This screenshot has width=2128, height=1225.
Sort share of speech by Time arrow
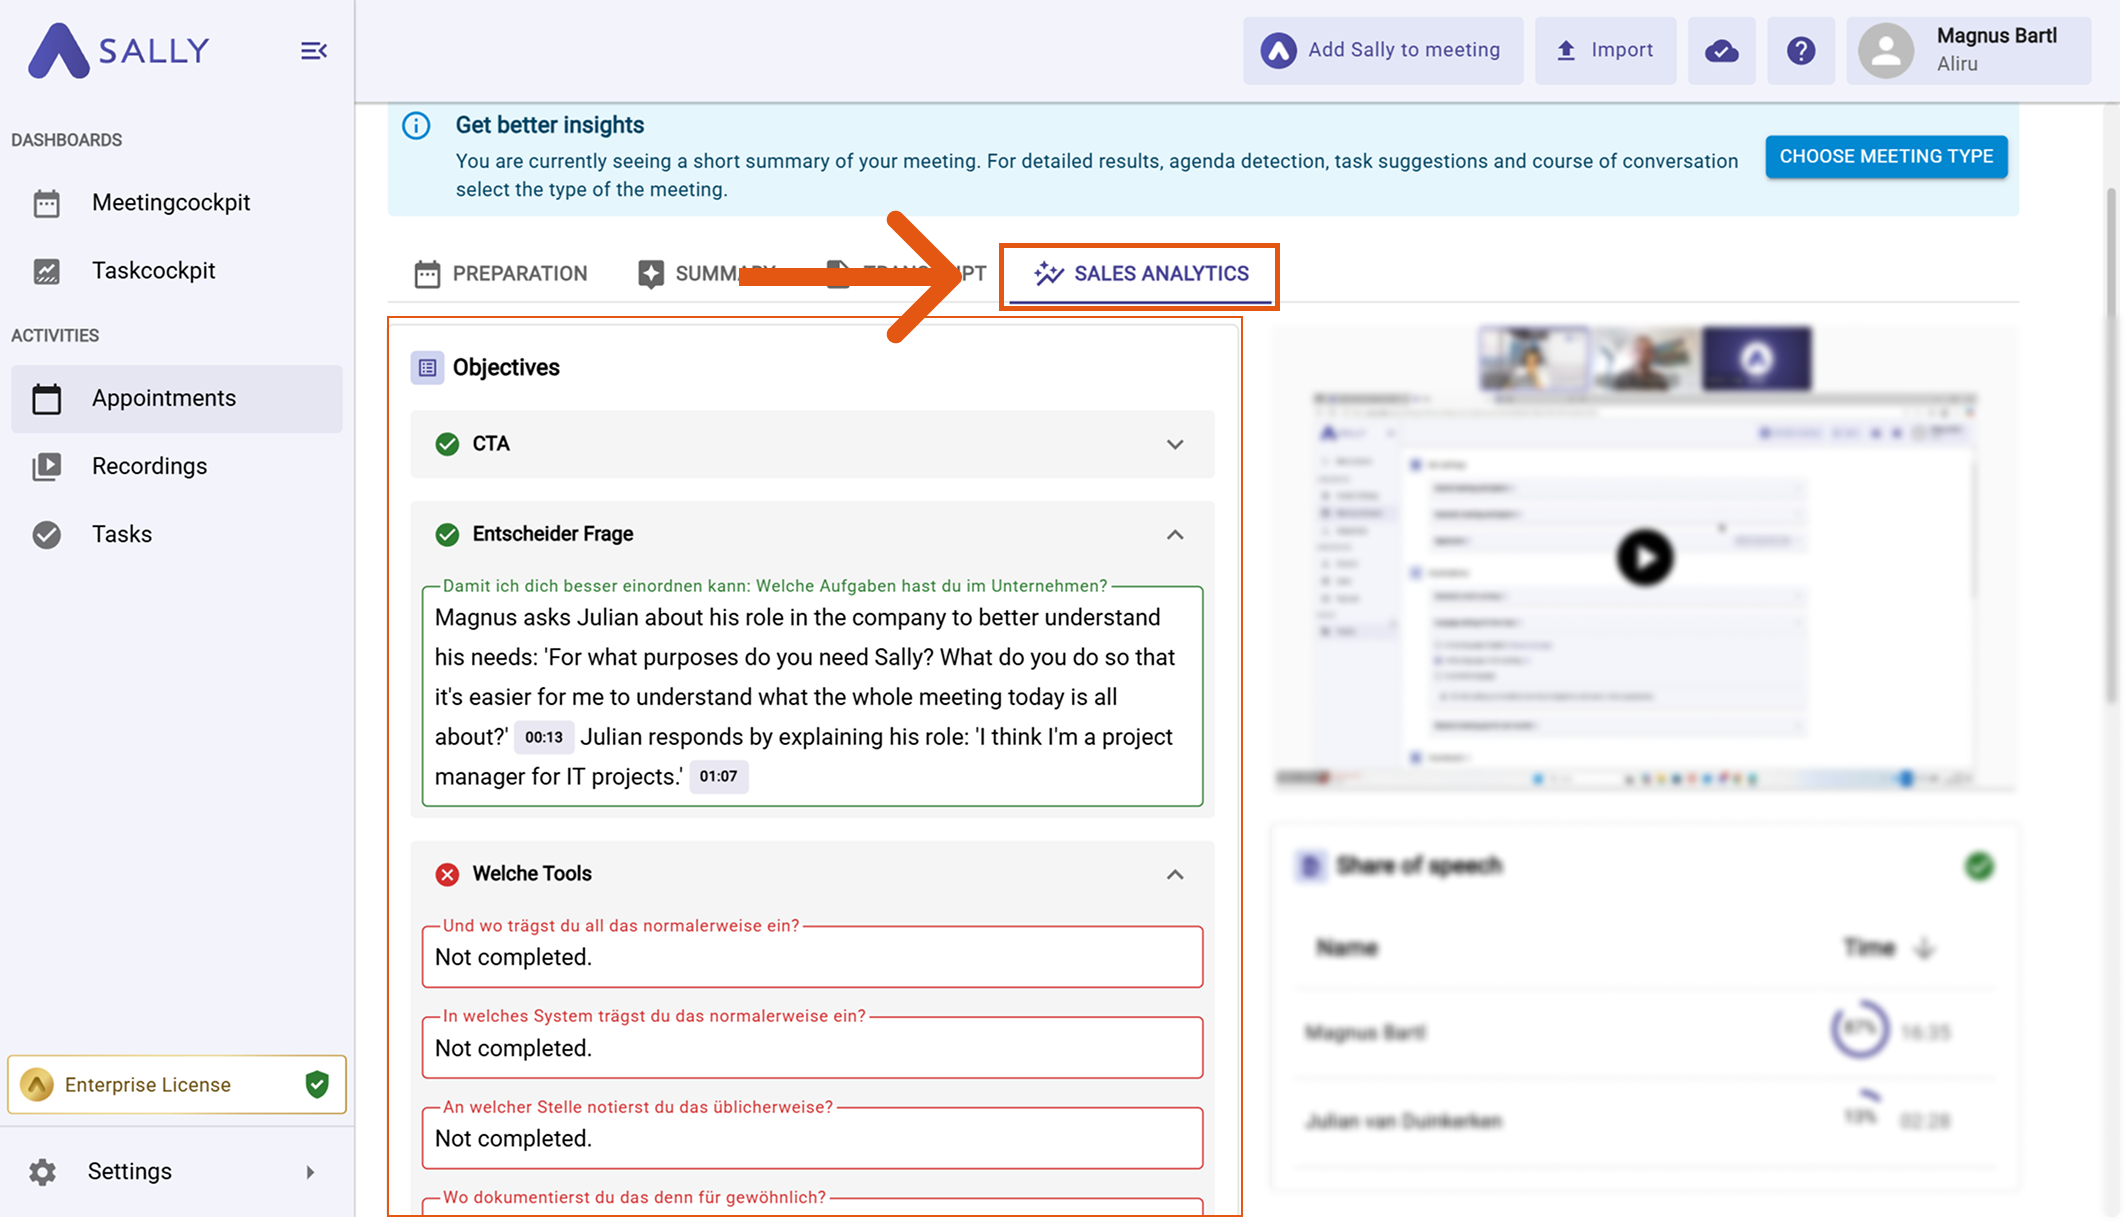pos(1925,948)
